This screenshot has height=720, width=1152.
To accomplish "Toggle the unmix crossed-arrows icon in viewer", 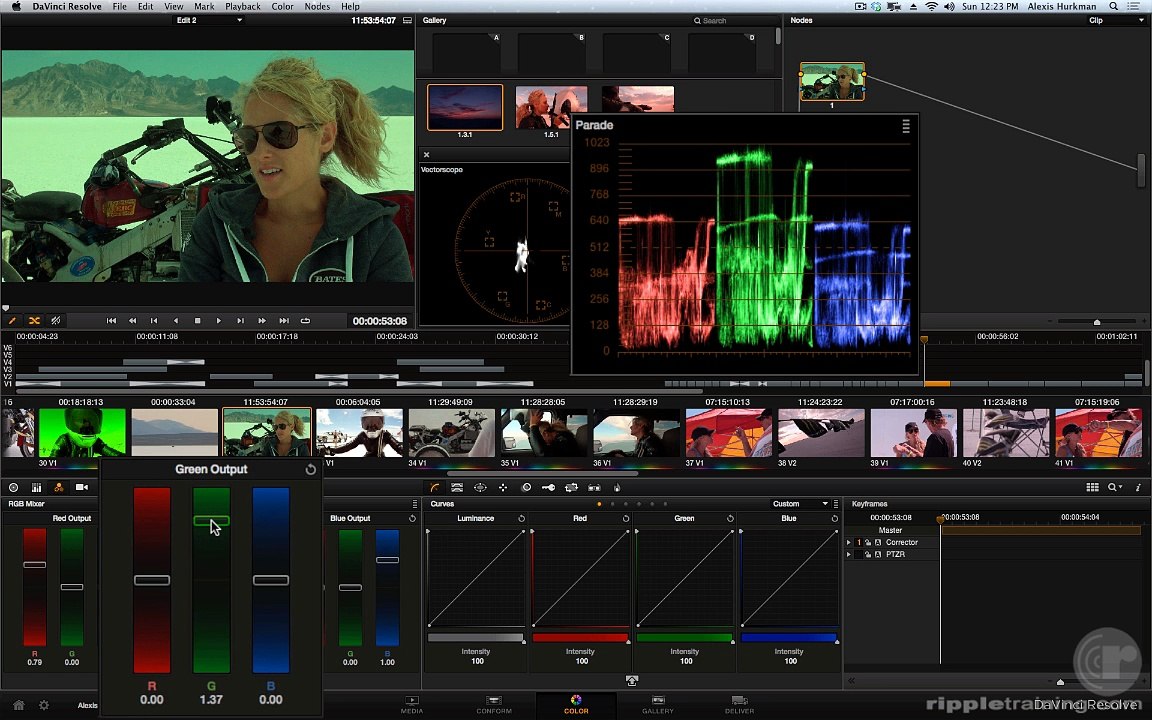I will tap(34, 320).
